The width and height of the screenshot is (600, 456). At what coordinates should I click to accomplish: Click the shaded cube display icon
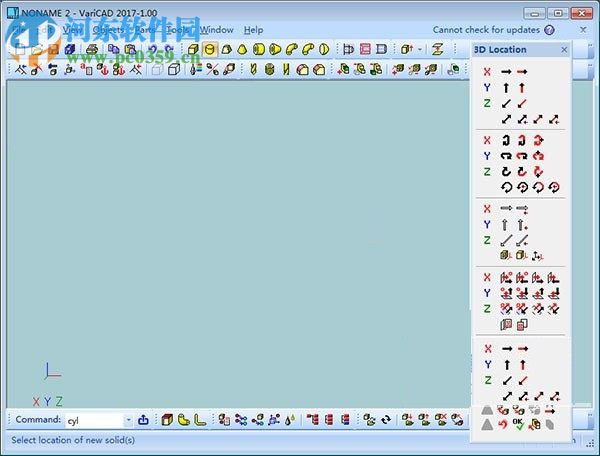point(174,69)
